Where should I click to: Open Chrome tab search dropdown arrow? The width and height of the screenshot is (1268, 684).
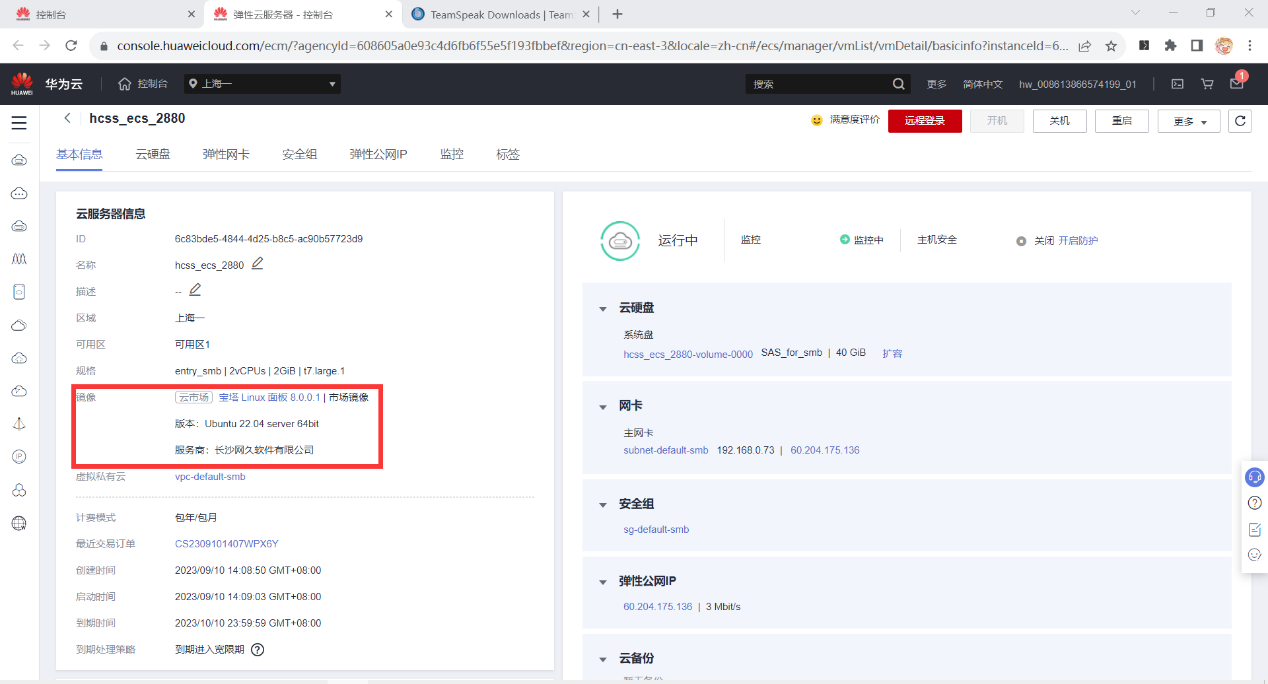point(1136,13)
